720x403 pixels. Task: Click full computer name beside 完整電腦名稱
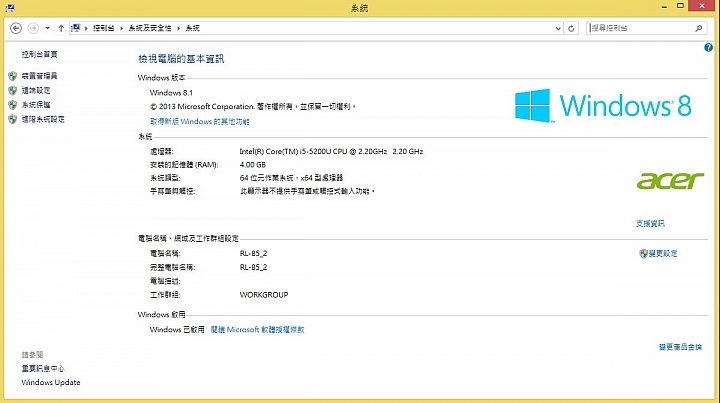coord(253,267)
